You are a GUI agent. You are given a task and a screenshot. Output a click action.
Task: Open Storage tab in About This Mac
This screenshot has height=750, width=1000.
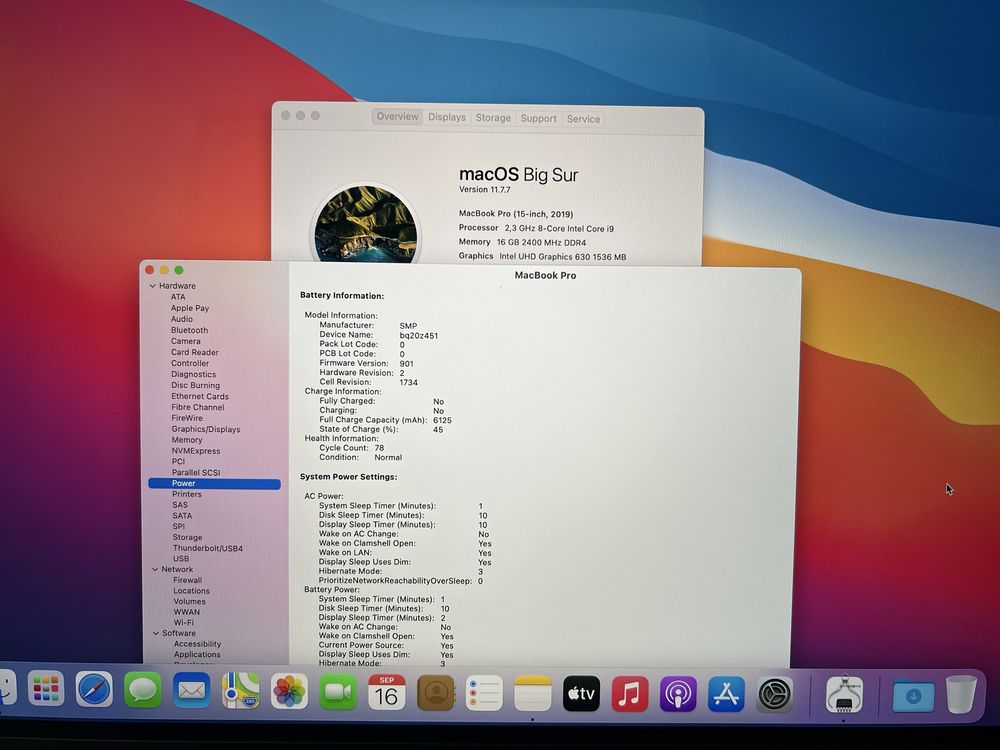point(493,118)
